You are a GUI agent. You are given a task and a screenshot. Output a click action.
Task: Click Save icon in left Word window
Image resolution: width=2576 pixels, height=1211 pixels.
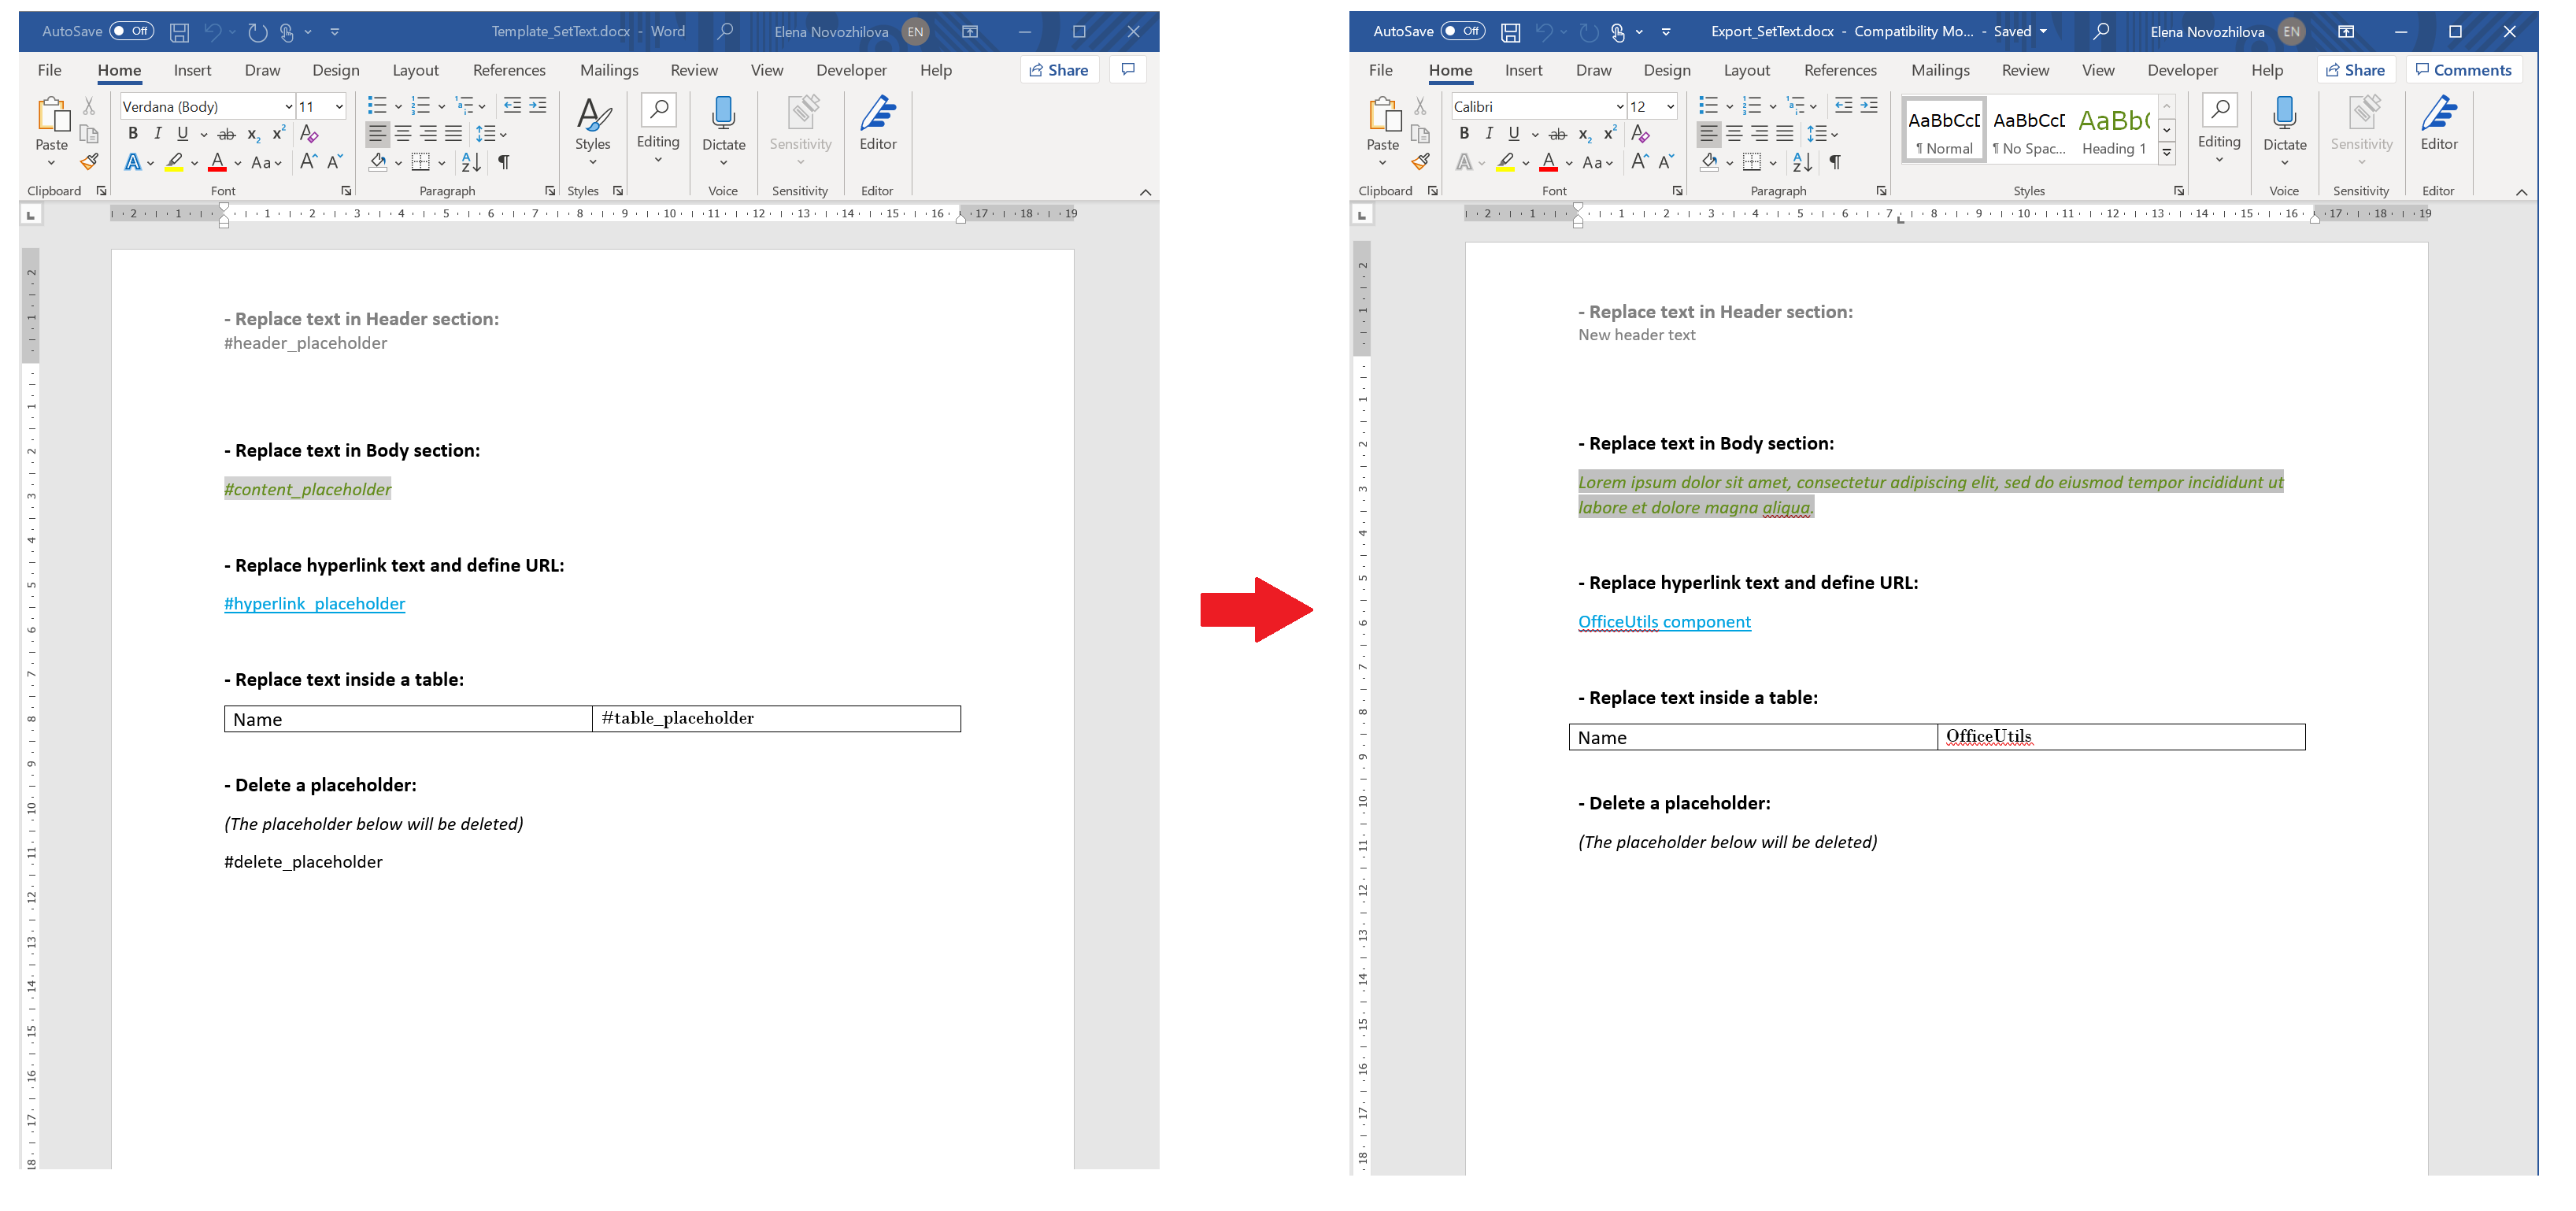pos(179,32)
